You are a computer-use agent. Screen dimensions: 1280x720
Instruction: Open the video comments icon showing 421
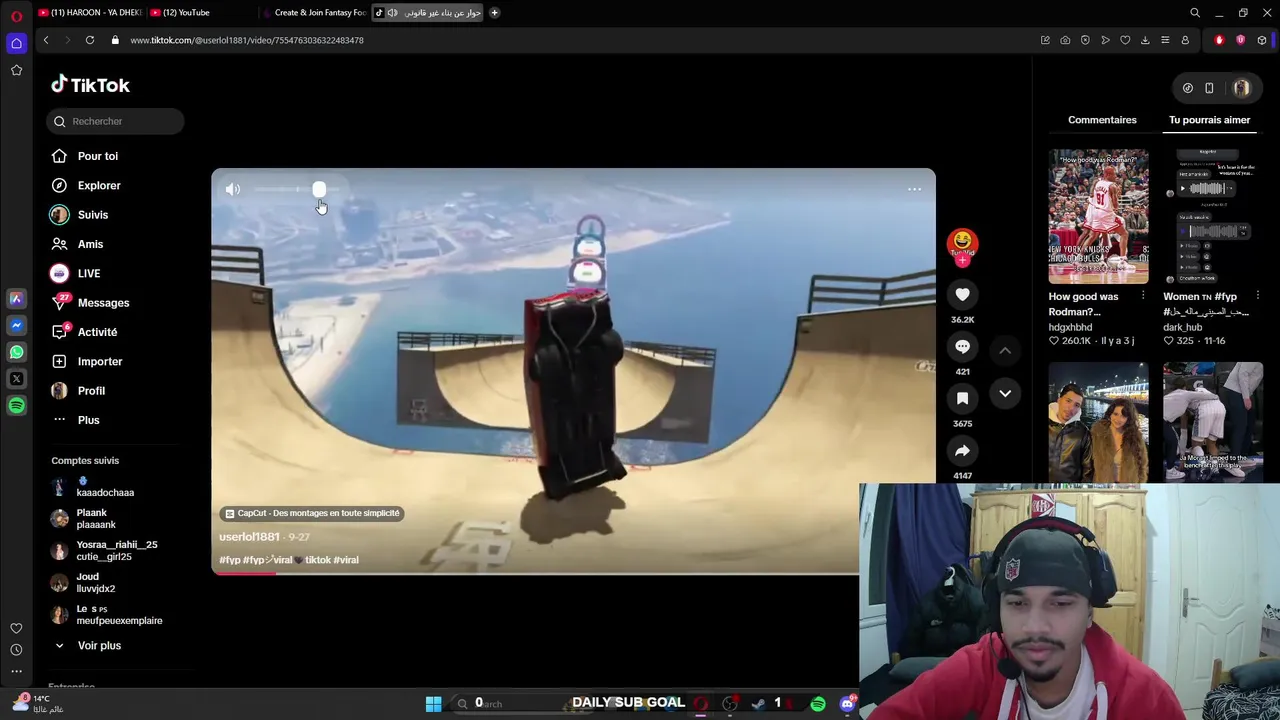[x=962, y=346]
